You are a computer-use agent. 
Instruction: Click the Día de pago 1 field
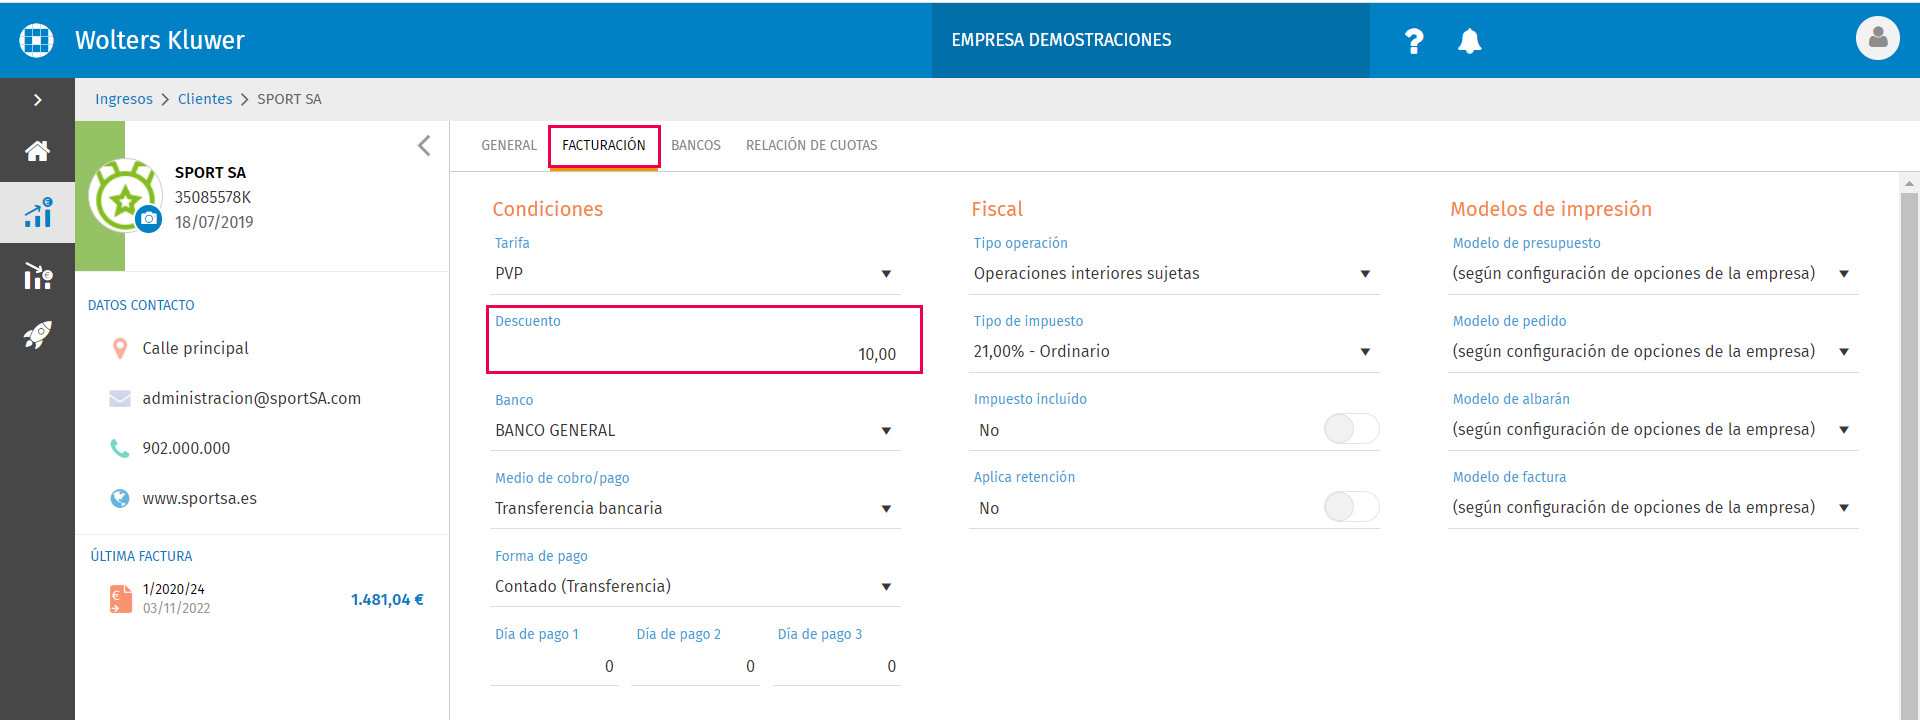tap(554, 667)
